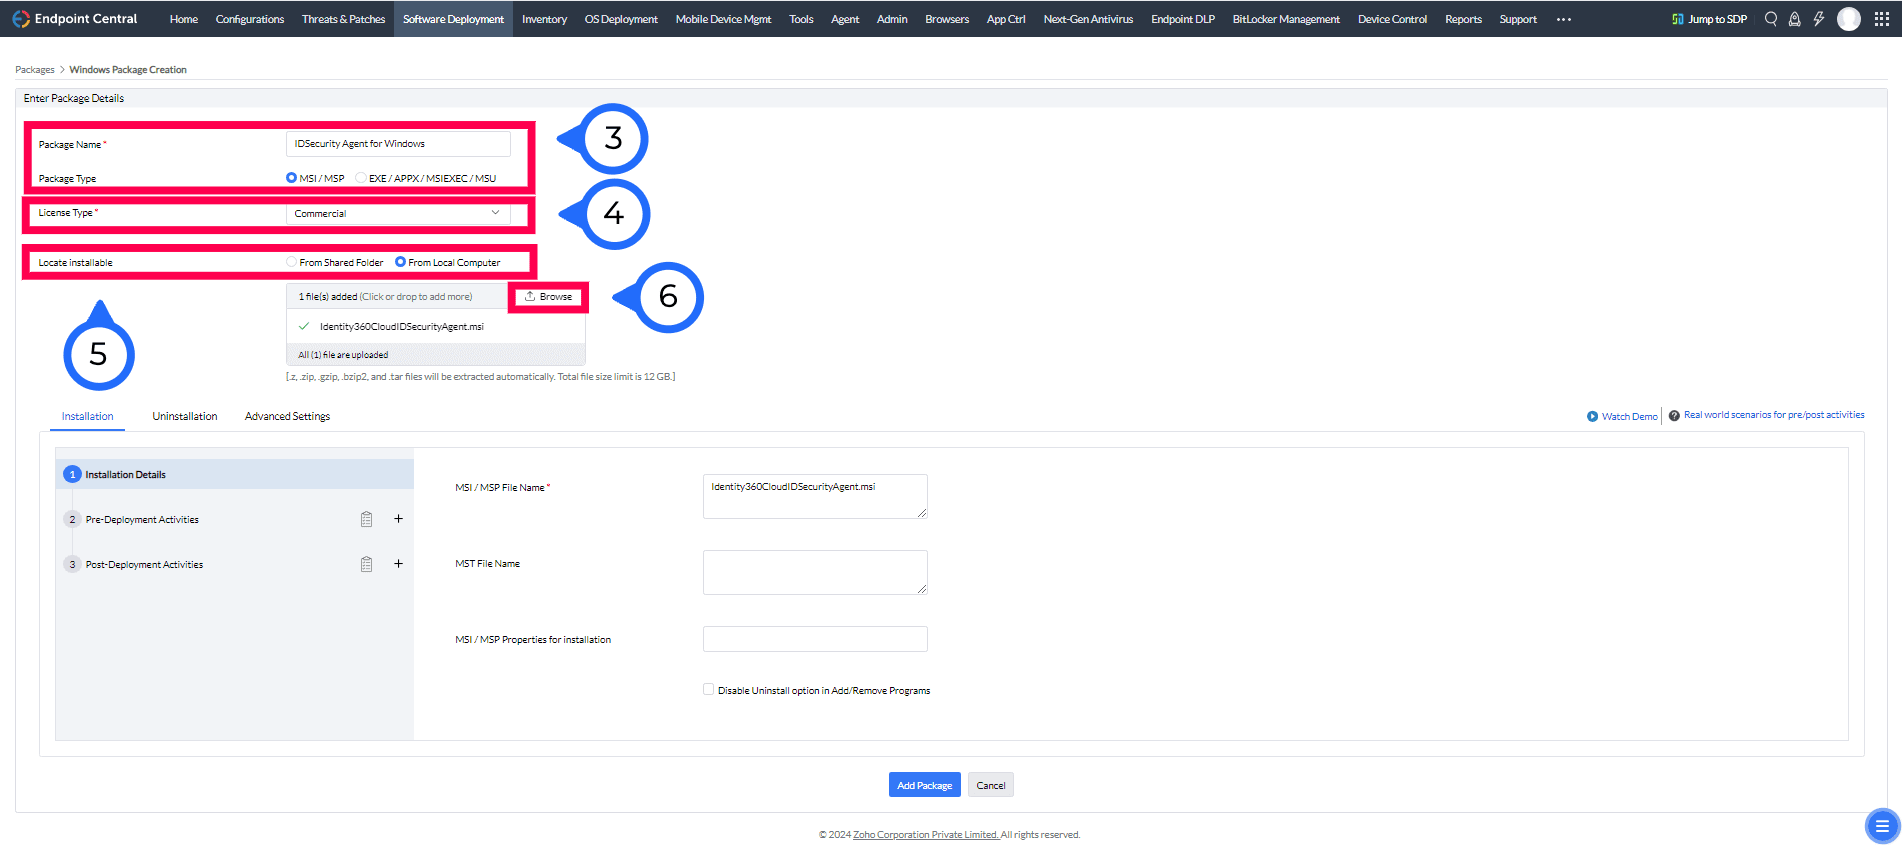
Task: Focus the MSI / MSP File Name box
Action: 815,496
